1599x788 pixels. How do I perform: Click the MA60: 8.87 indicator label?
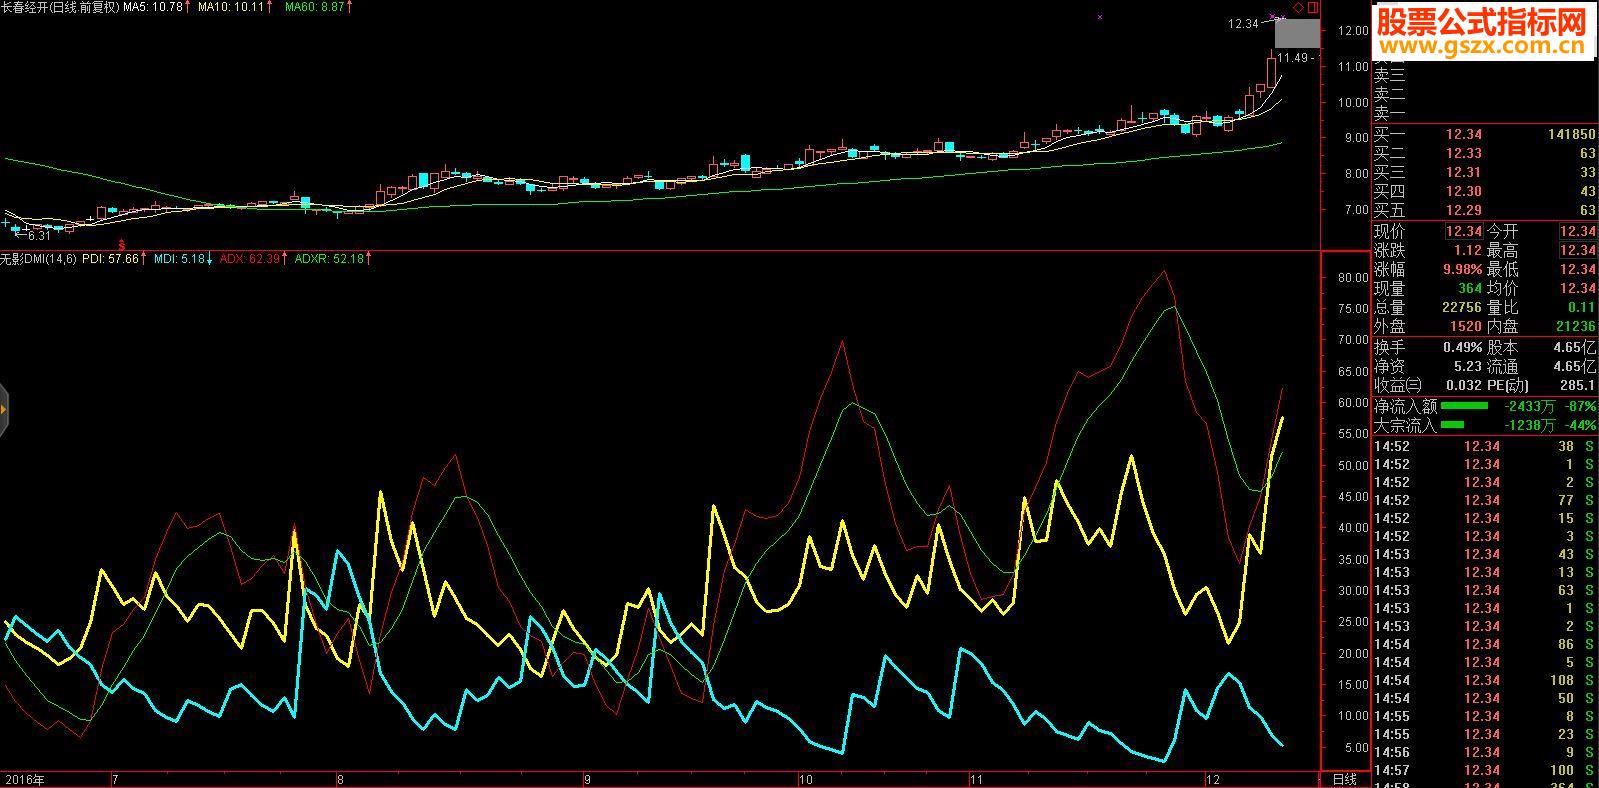[x=314, y=7]
